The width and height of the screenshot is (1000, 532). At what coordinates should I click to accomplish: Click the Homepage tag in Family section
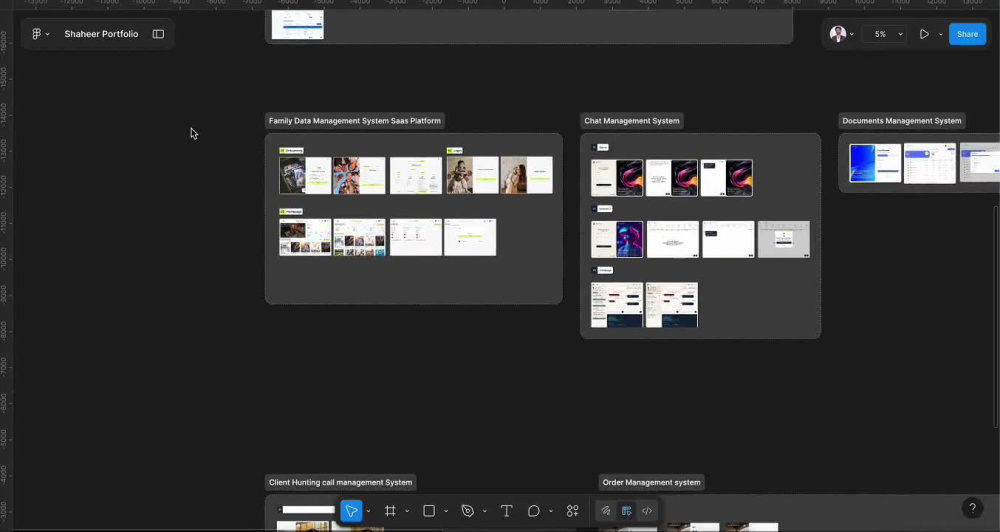[291, 211]
